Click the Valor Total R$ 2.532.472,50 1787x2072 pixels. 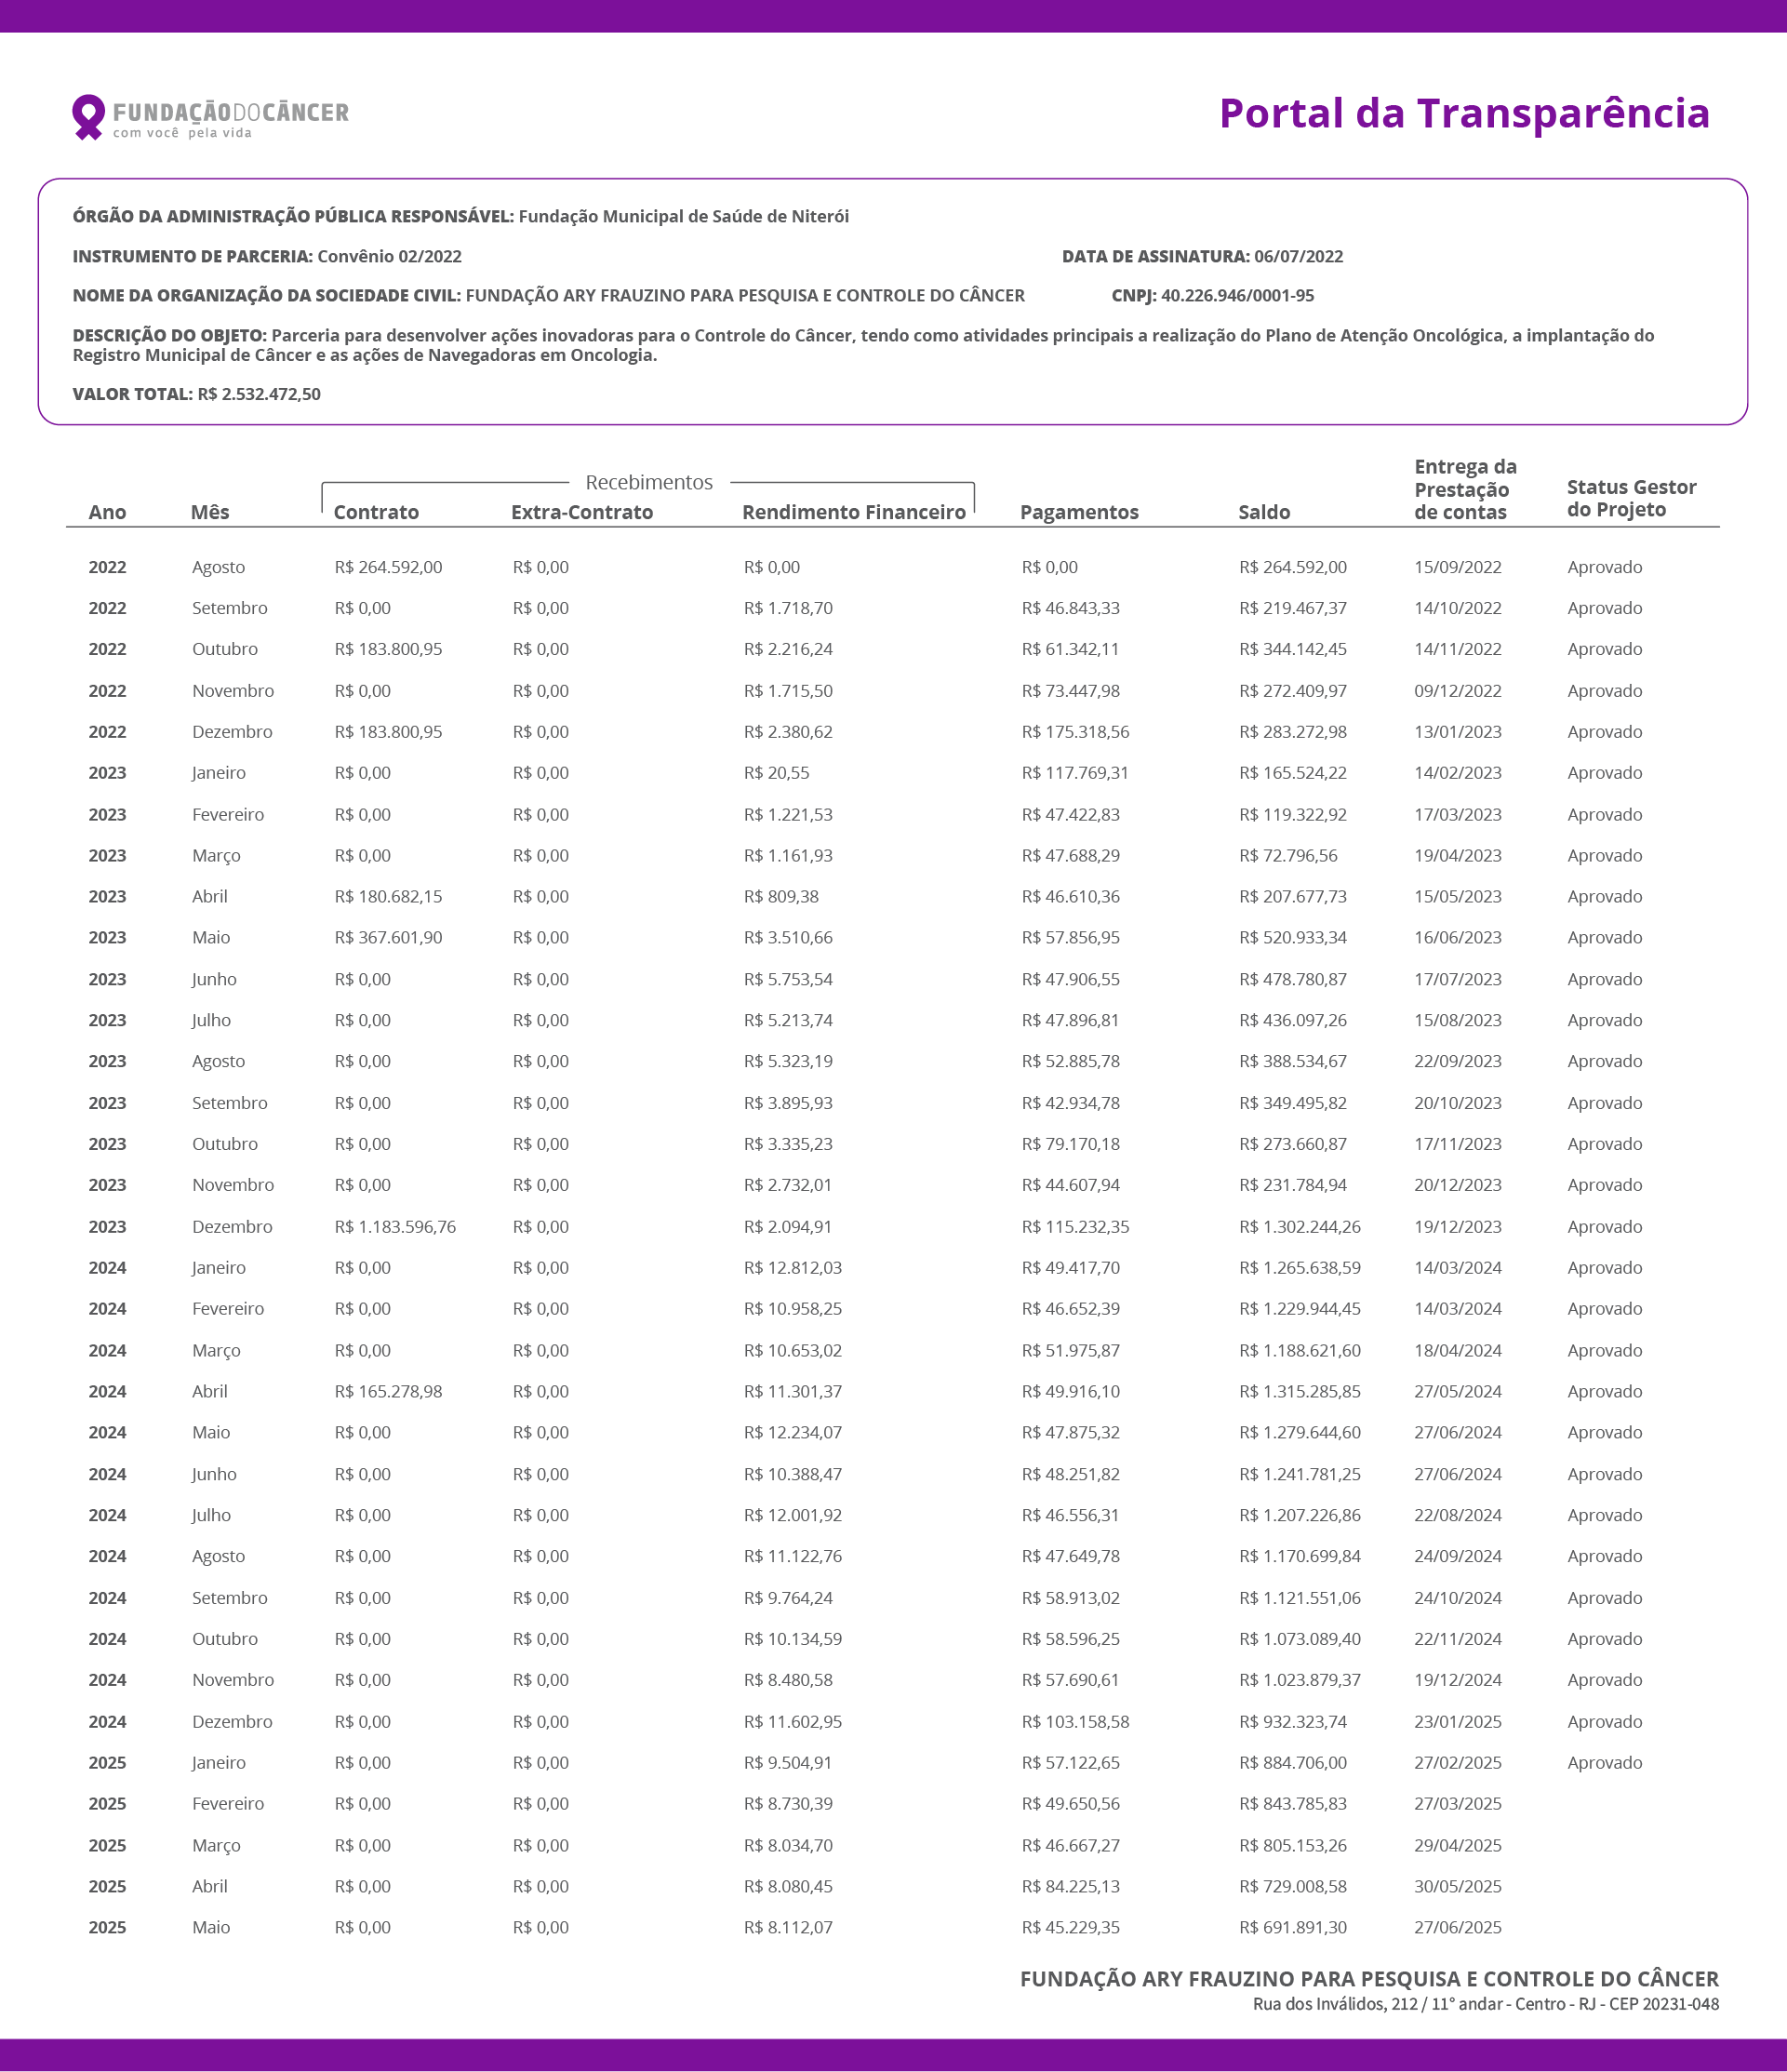pos(197,394)
